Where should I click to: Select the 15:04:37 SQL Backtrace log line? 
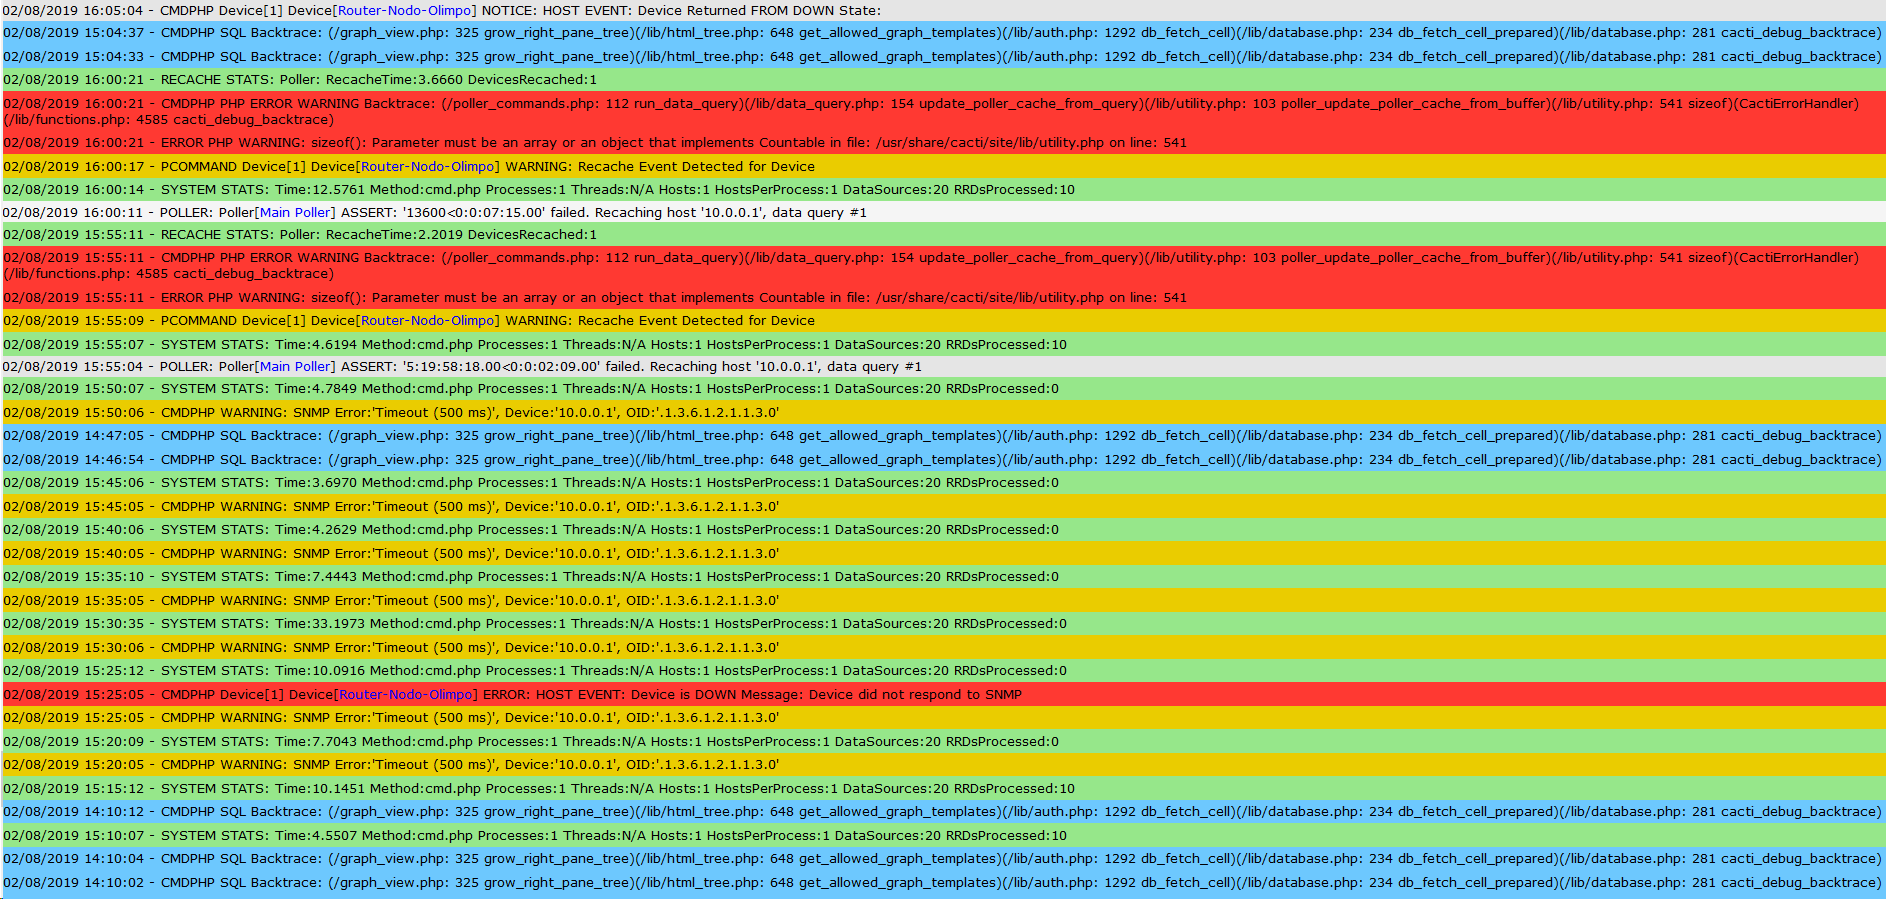point(944,33)
